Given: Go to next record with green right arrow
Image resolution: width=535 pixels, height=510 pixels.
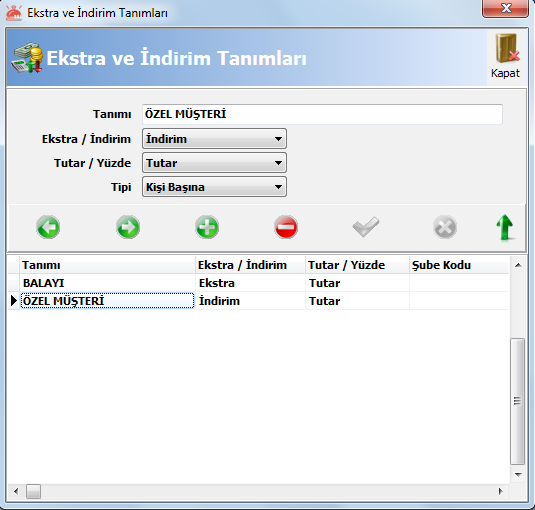Looking at the screenshot, I should (x=128, y=227).
